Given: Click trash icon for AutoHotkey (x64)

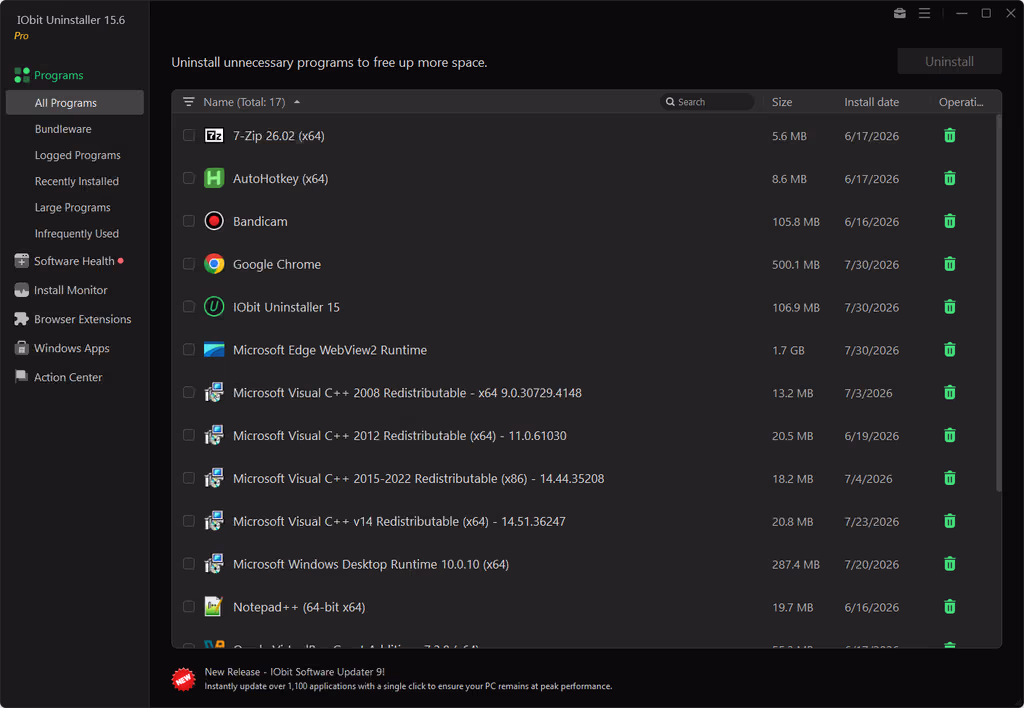Looking at the screenshot, I should [950, 178].
